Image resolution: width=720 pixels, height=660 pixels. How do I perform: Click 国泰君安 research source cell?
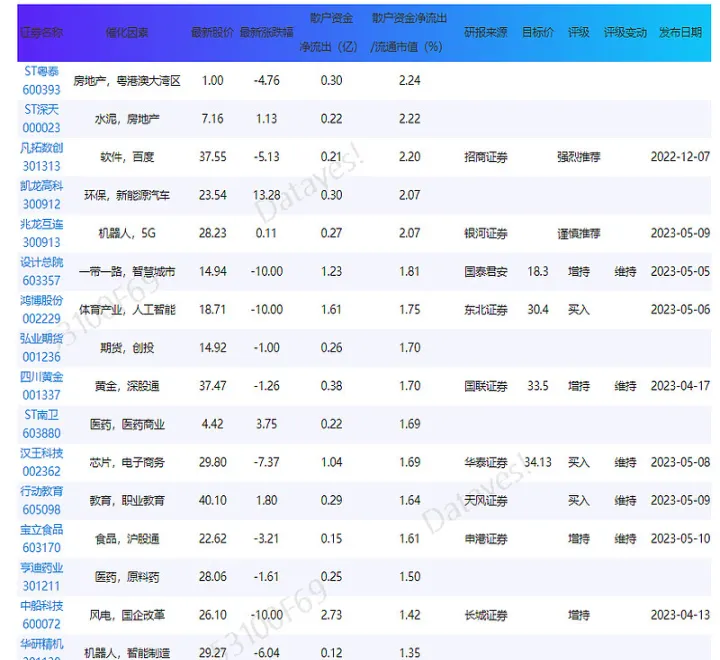pos(486,271)
